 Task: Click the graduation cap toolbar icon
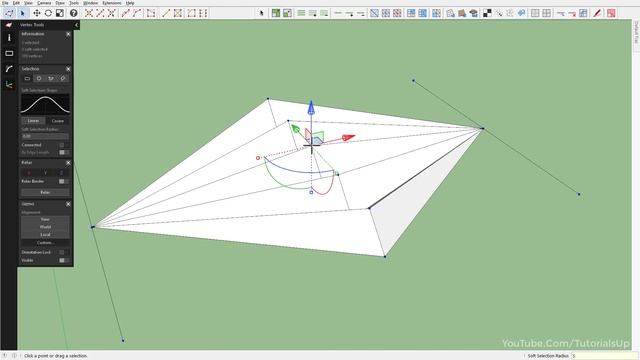[x=473, y=13]
